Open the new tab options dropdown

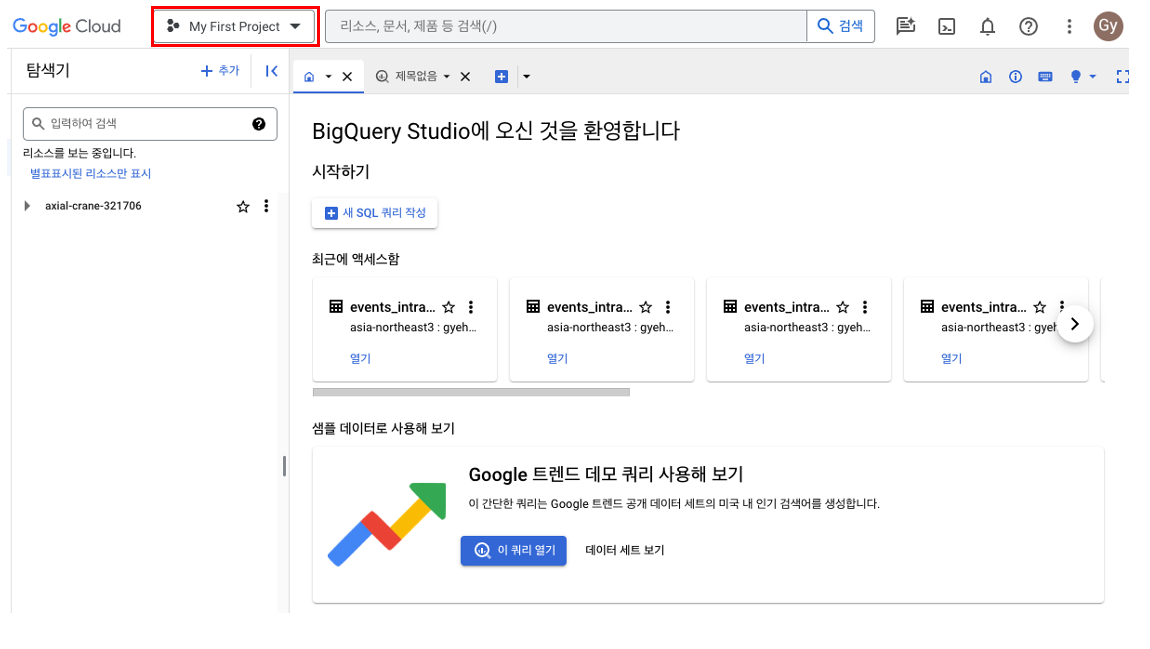(527, 76)
